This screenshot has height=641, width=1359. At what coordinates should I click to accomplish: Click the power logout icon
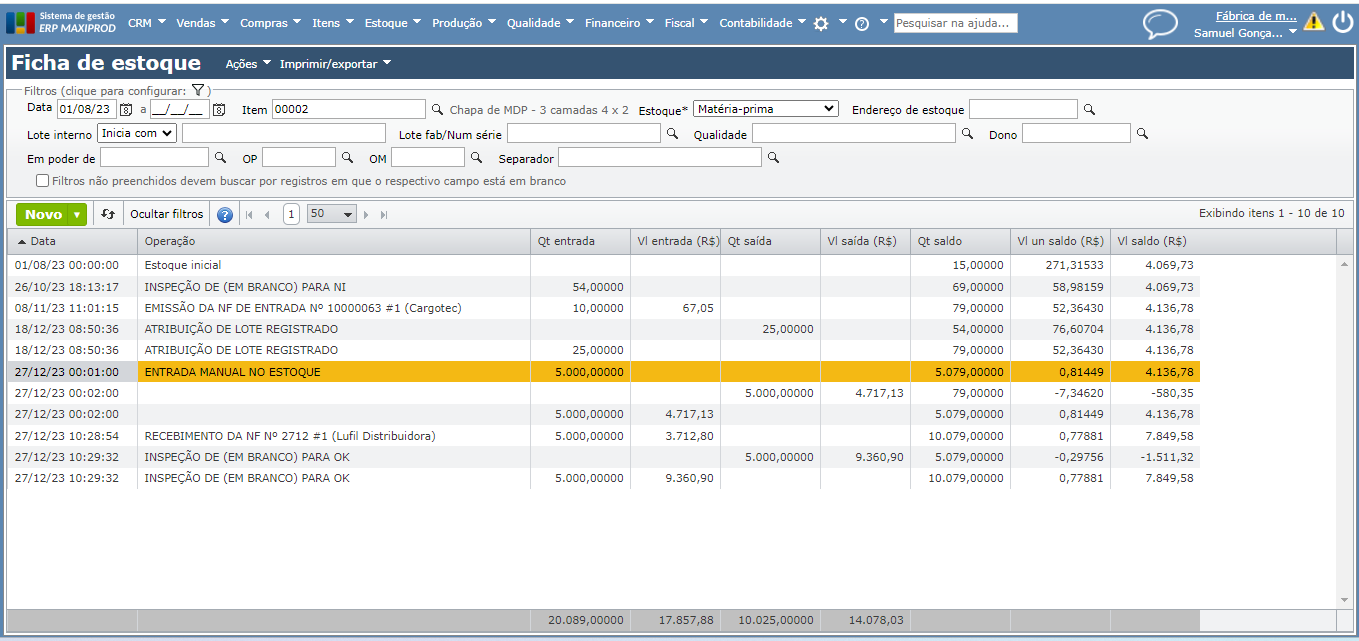click(1342, 22)
